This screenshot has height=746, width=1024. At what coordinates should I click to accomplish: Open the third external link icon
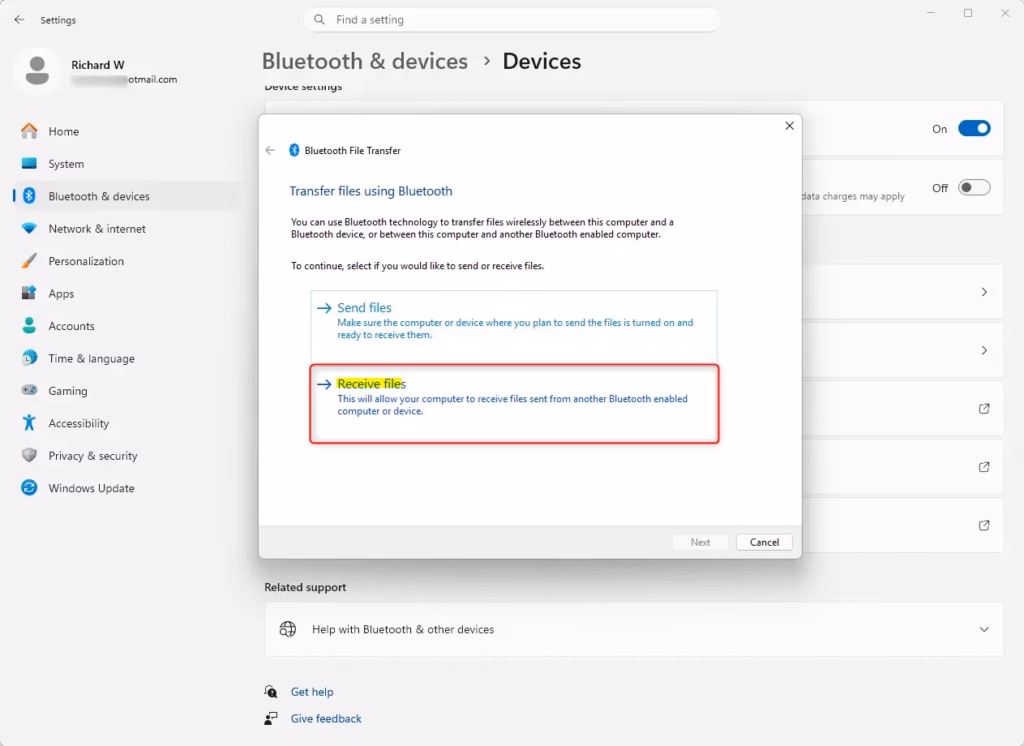pos(984,525)
